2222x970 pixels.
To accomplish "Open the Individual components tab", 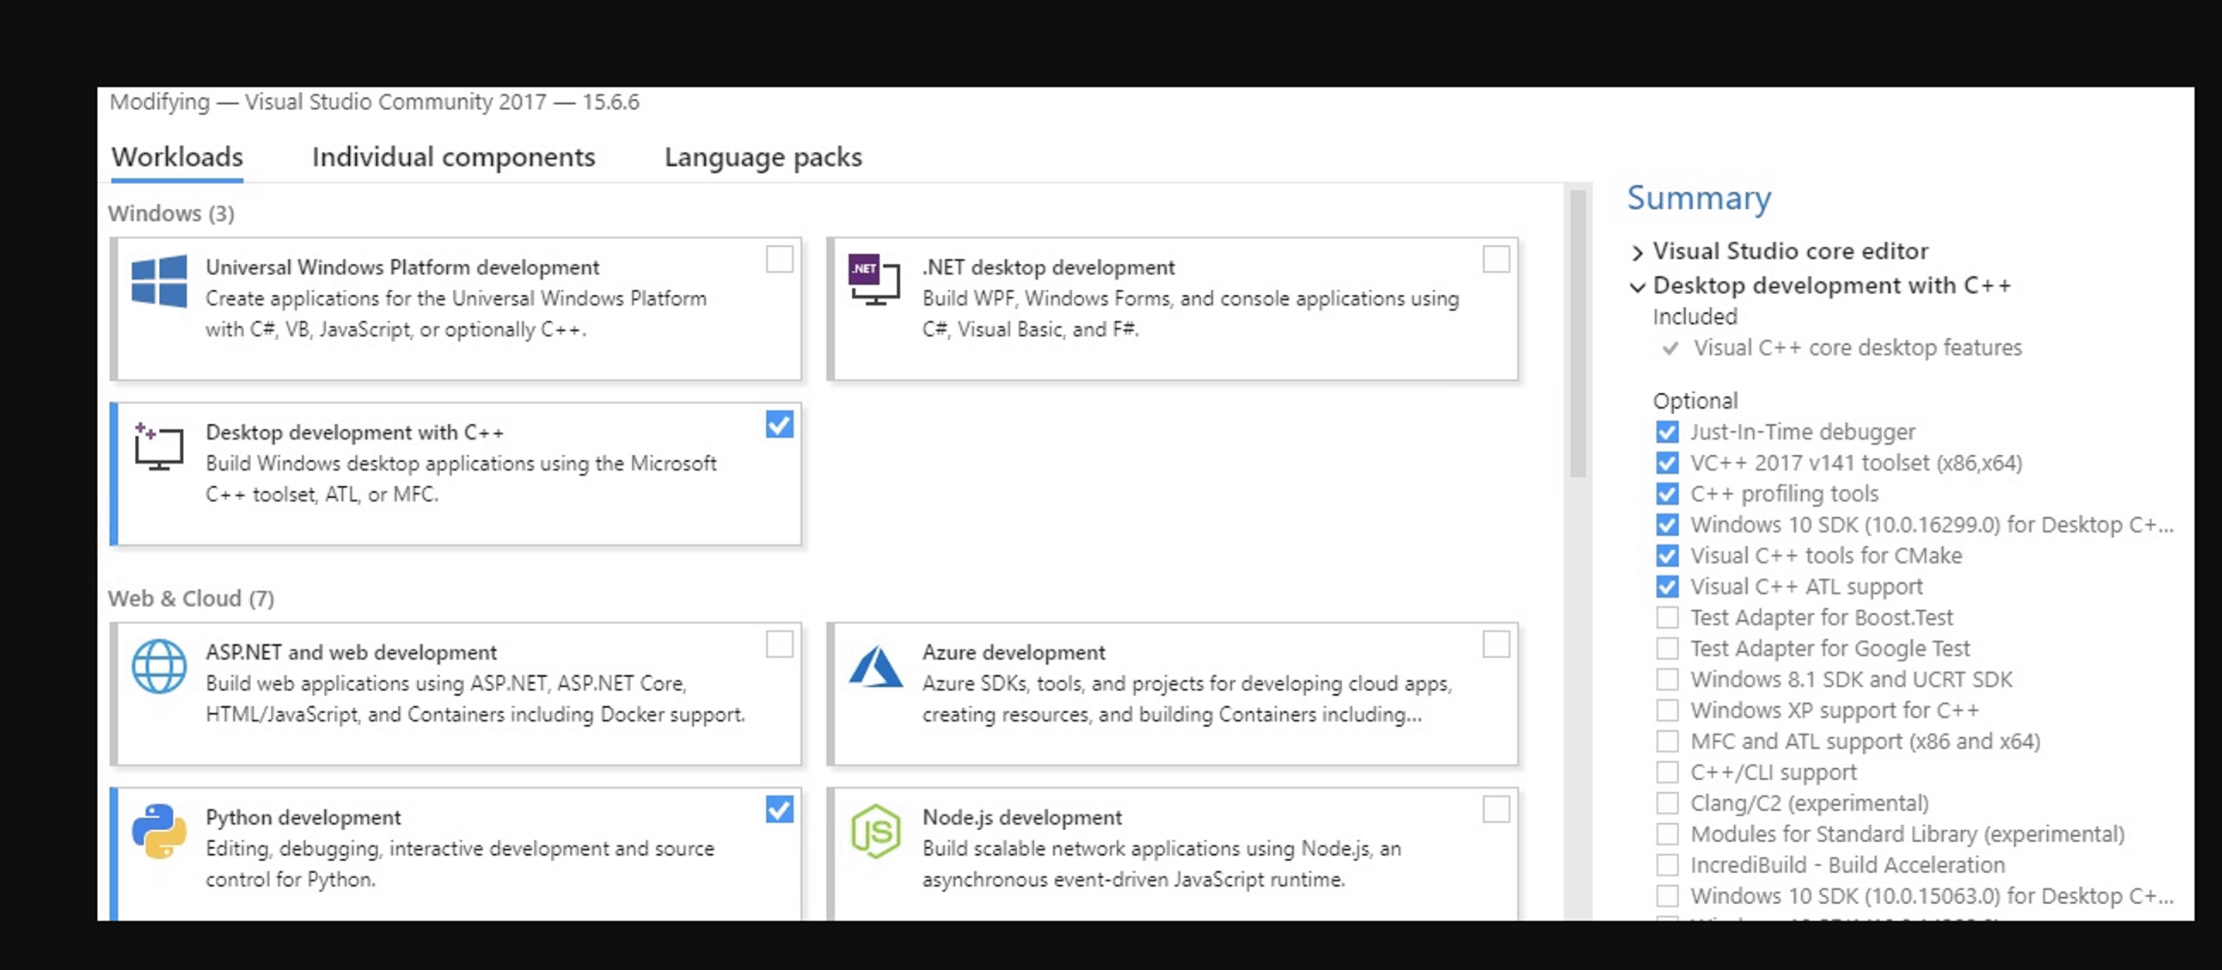I will pos(453,157).
